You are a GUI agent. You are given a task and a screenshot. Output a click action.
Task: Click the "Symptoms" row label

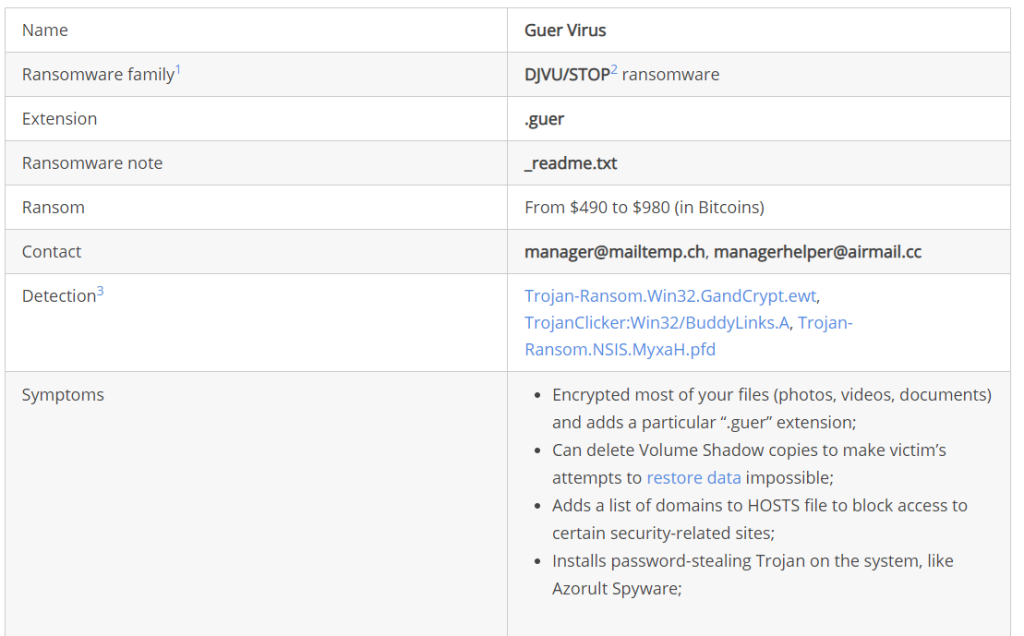tap(63, 395)
